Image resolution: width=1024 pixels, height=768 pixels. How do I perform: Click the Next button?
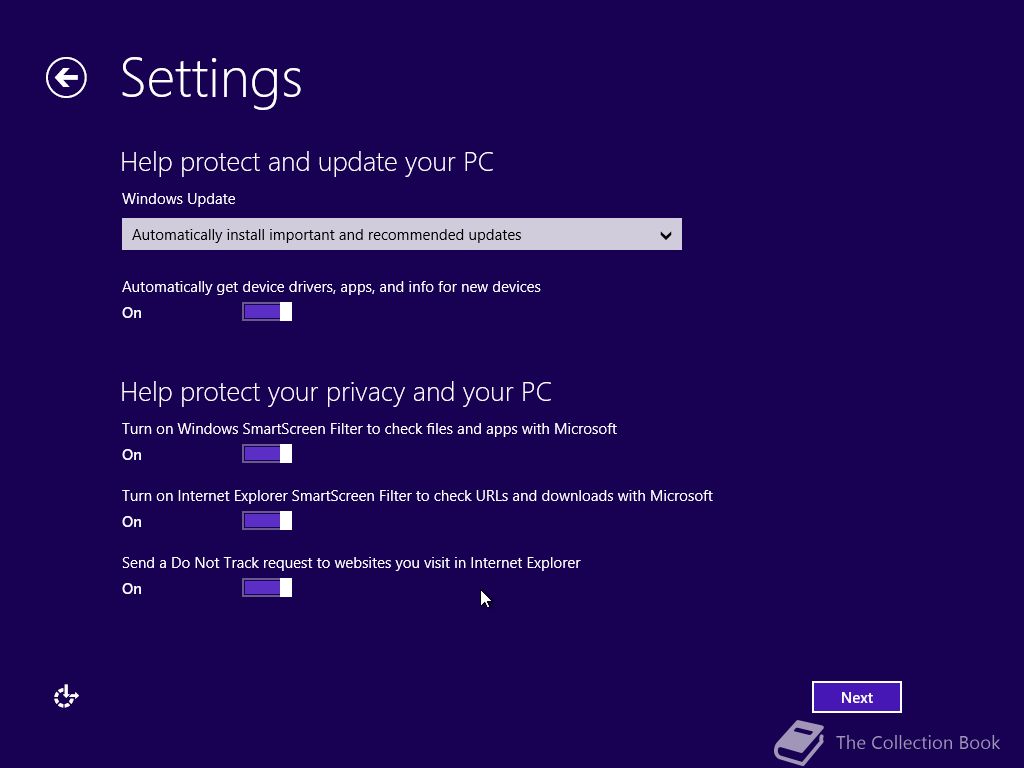pos(856,697)
